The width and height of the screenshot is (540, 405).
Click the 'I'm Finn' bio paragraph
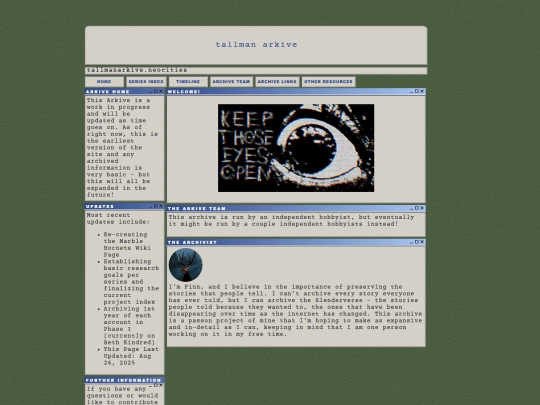[x=295, y=310]
